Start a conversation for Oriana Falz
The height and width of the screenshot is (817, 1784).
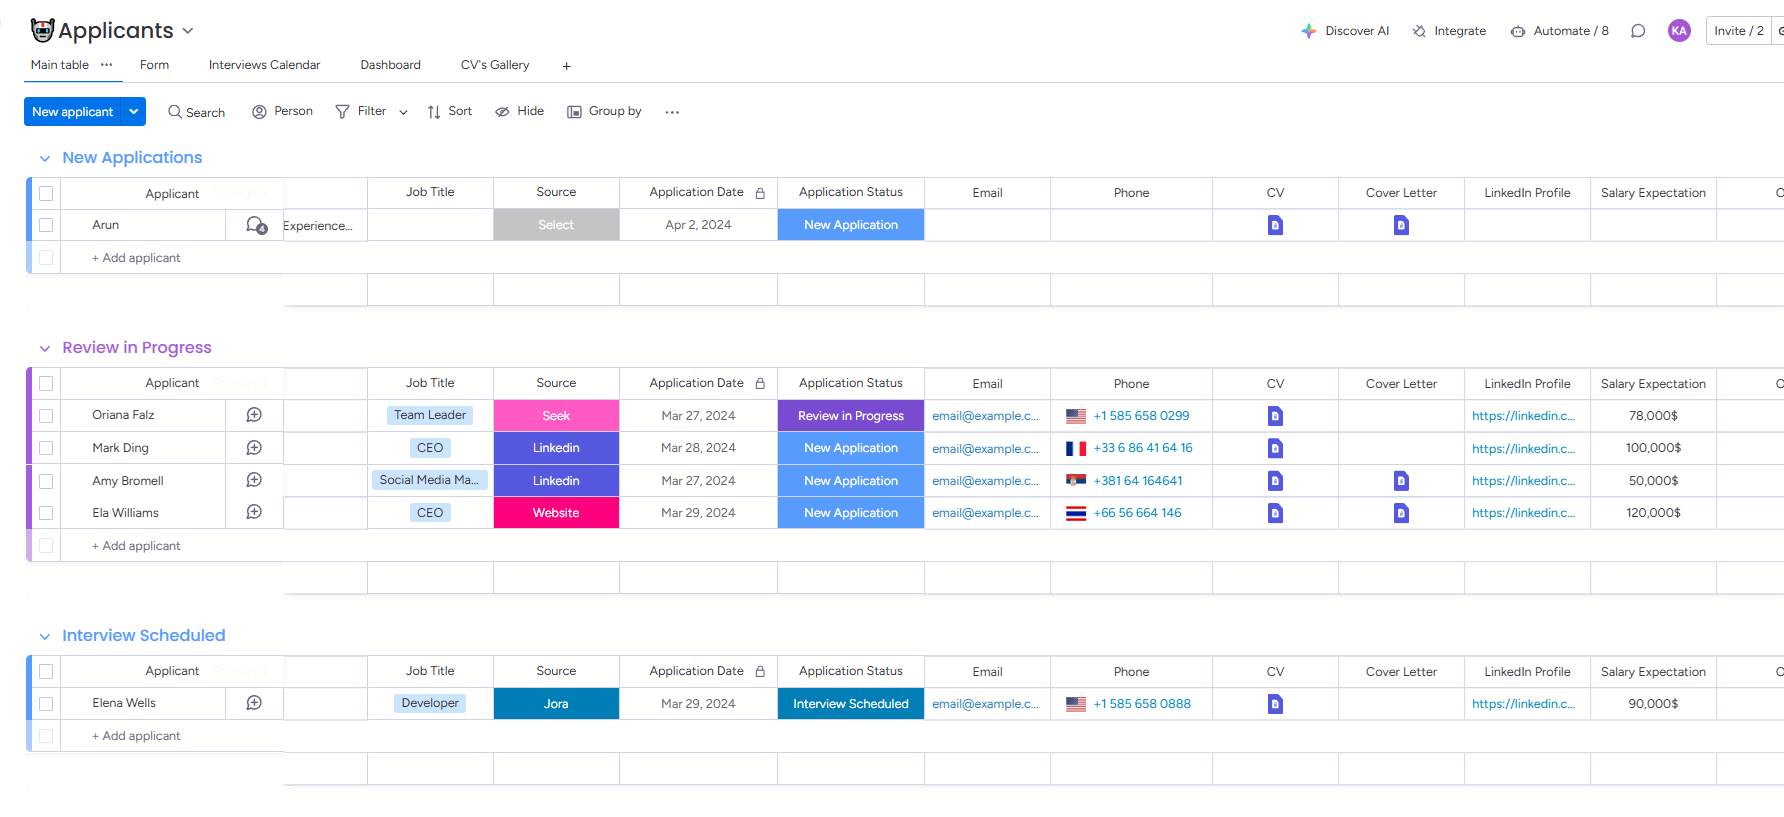coord(254,415)
